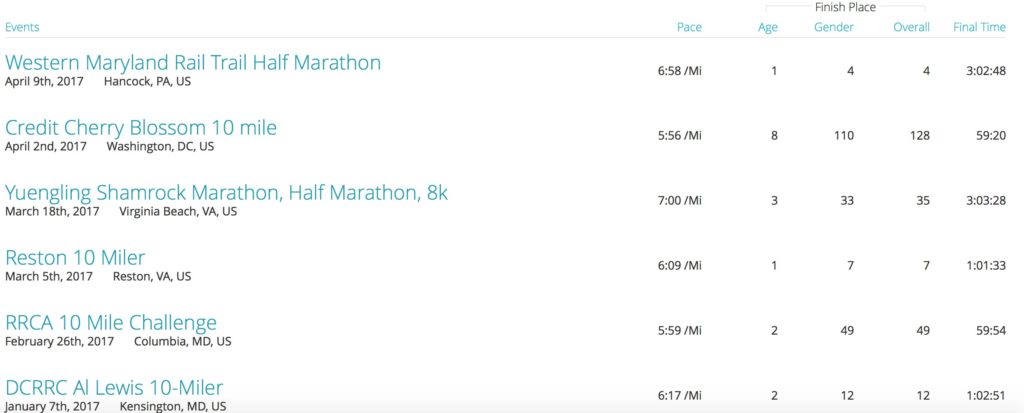Open Yuengling Shamrock Marathon event link
The height and width of the screenshot is (413, 1024).
pyautogui.click(x=227, y=193)
